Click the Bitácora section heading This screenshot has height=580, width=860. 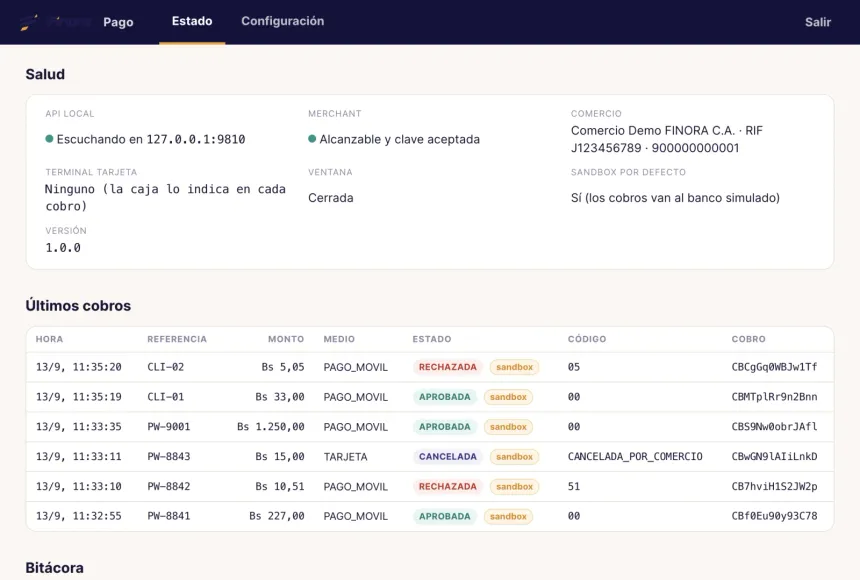point(54,567)
